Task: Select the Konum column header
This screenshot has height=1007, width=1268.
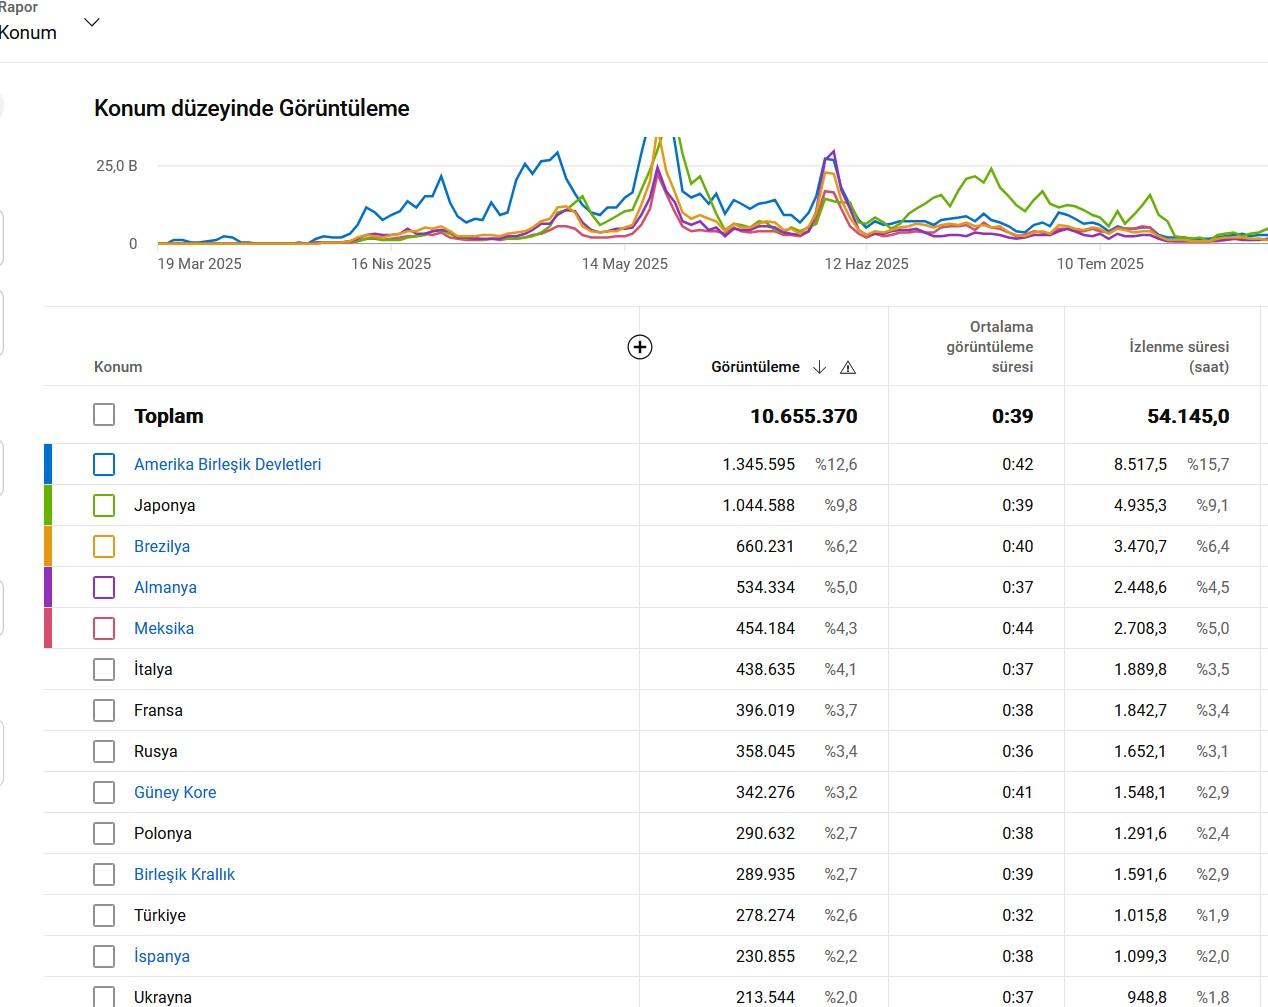Action: pos(118,367)
